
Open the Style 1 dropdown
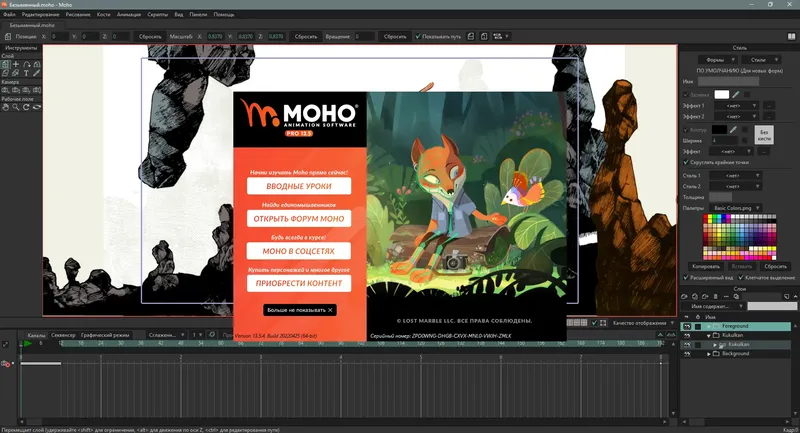coord(736,175)
